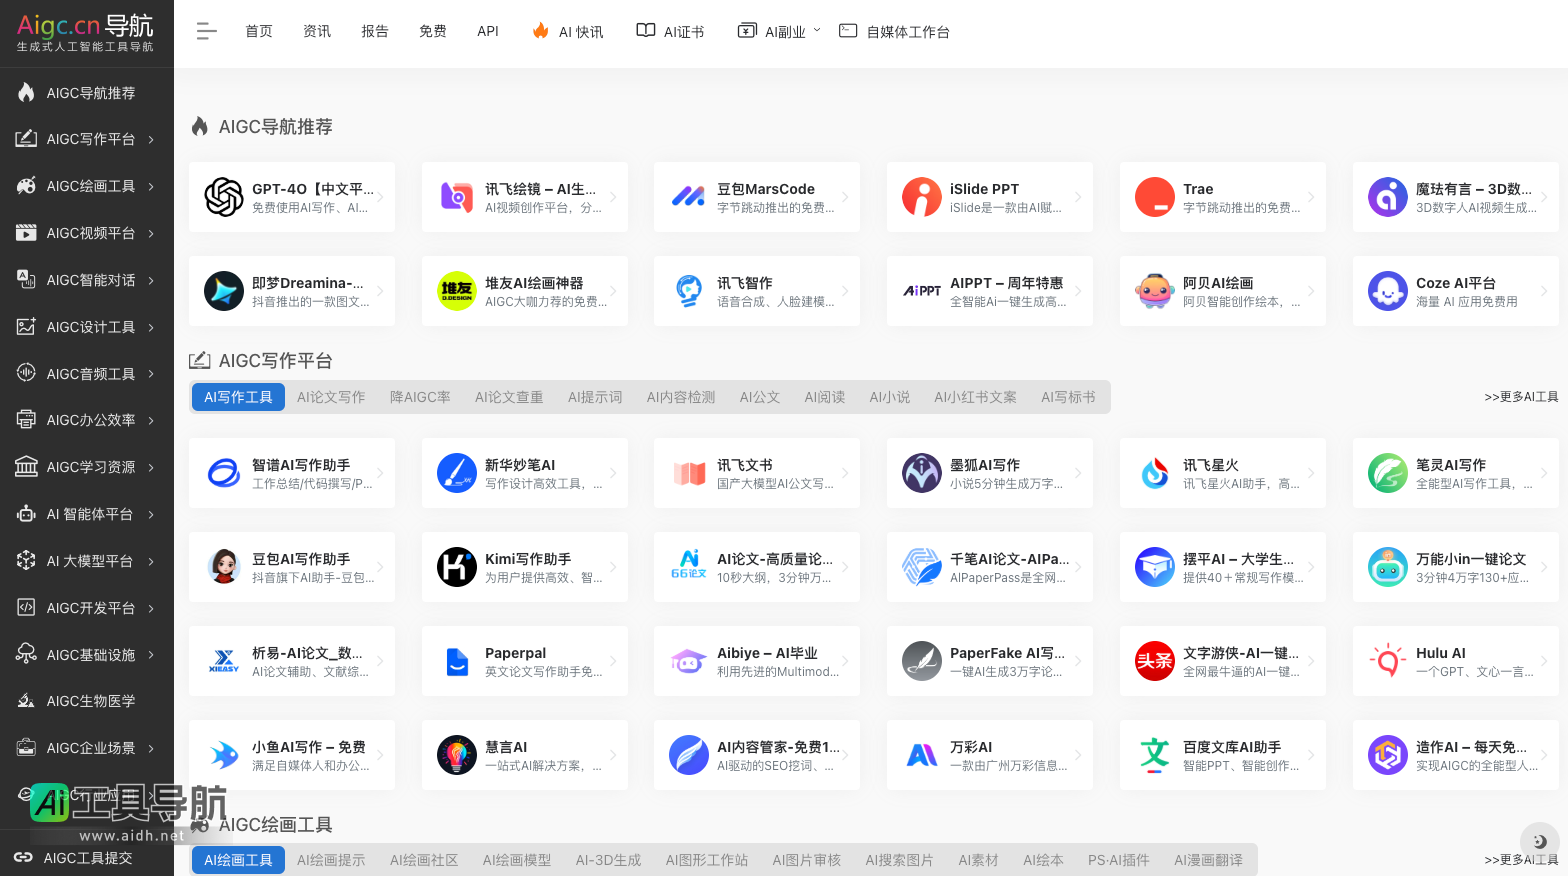The image size is (1568, 876).
Task: Click the >>更多AI工具 link in writing section
Action: pos(1520,397)
